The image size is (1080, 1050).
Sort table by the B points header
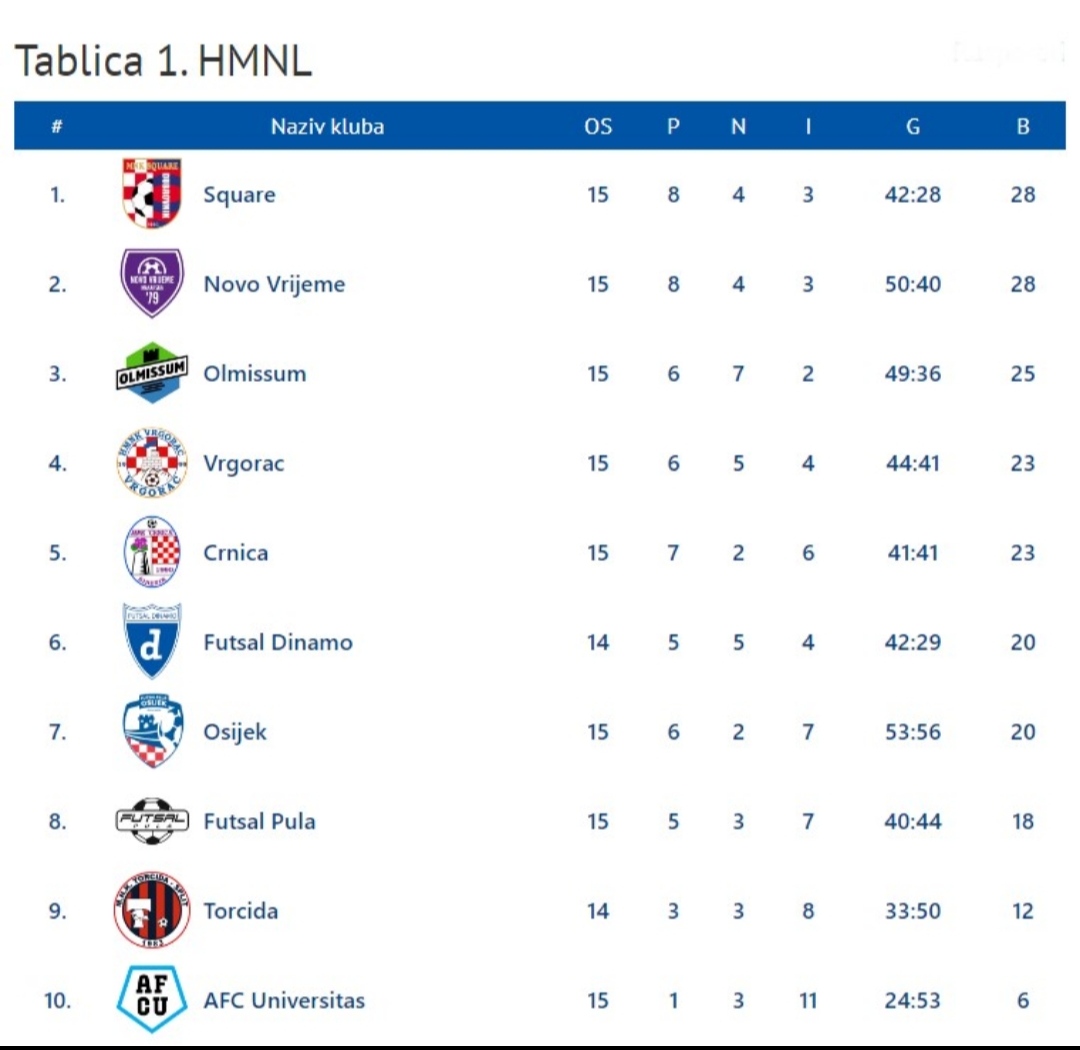pyautogui.click(x=1023, y=126)
